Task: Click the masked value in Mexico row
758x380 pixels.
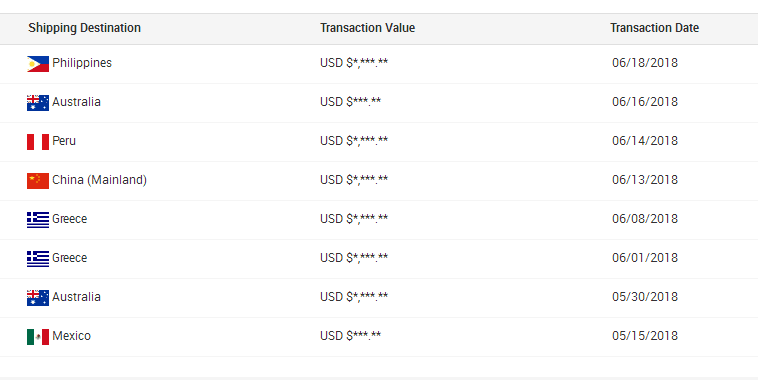Action: coord(350,336)
